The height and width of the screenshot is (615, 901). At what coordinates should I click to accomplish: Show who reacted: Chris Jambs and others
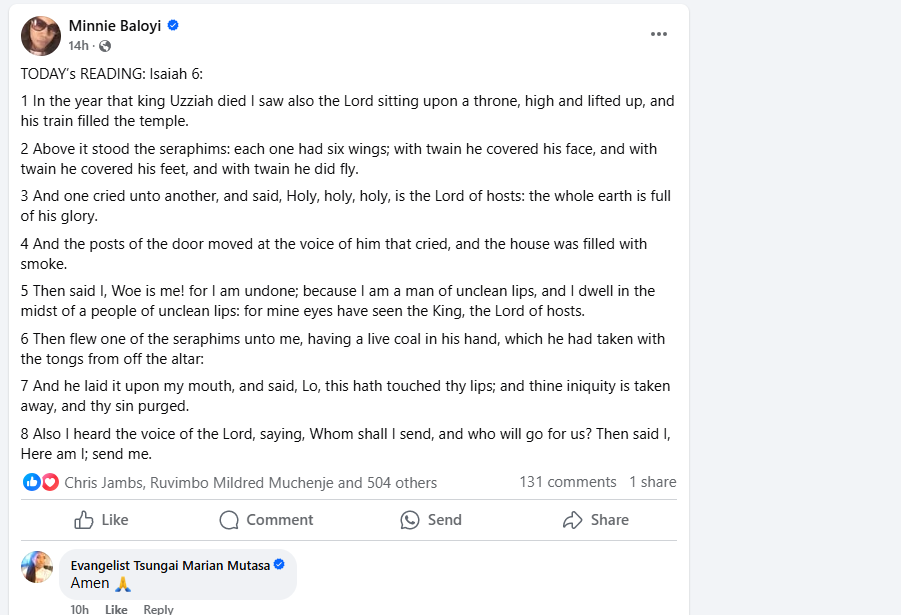point(250,483)
